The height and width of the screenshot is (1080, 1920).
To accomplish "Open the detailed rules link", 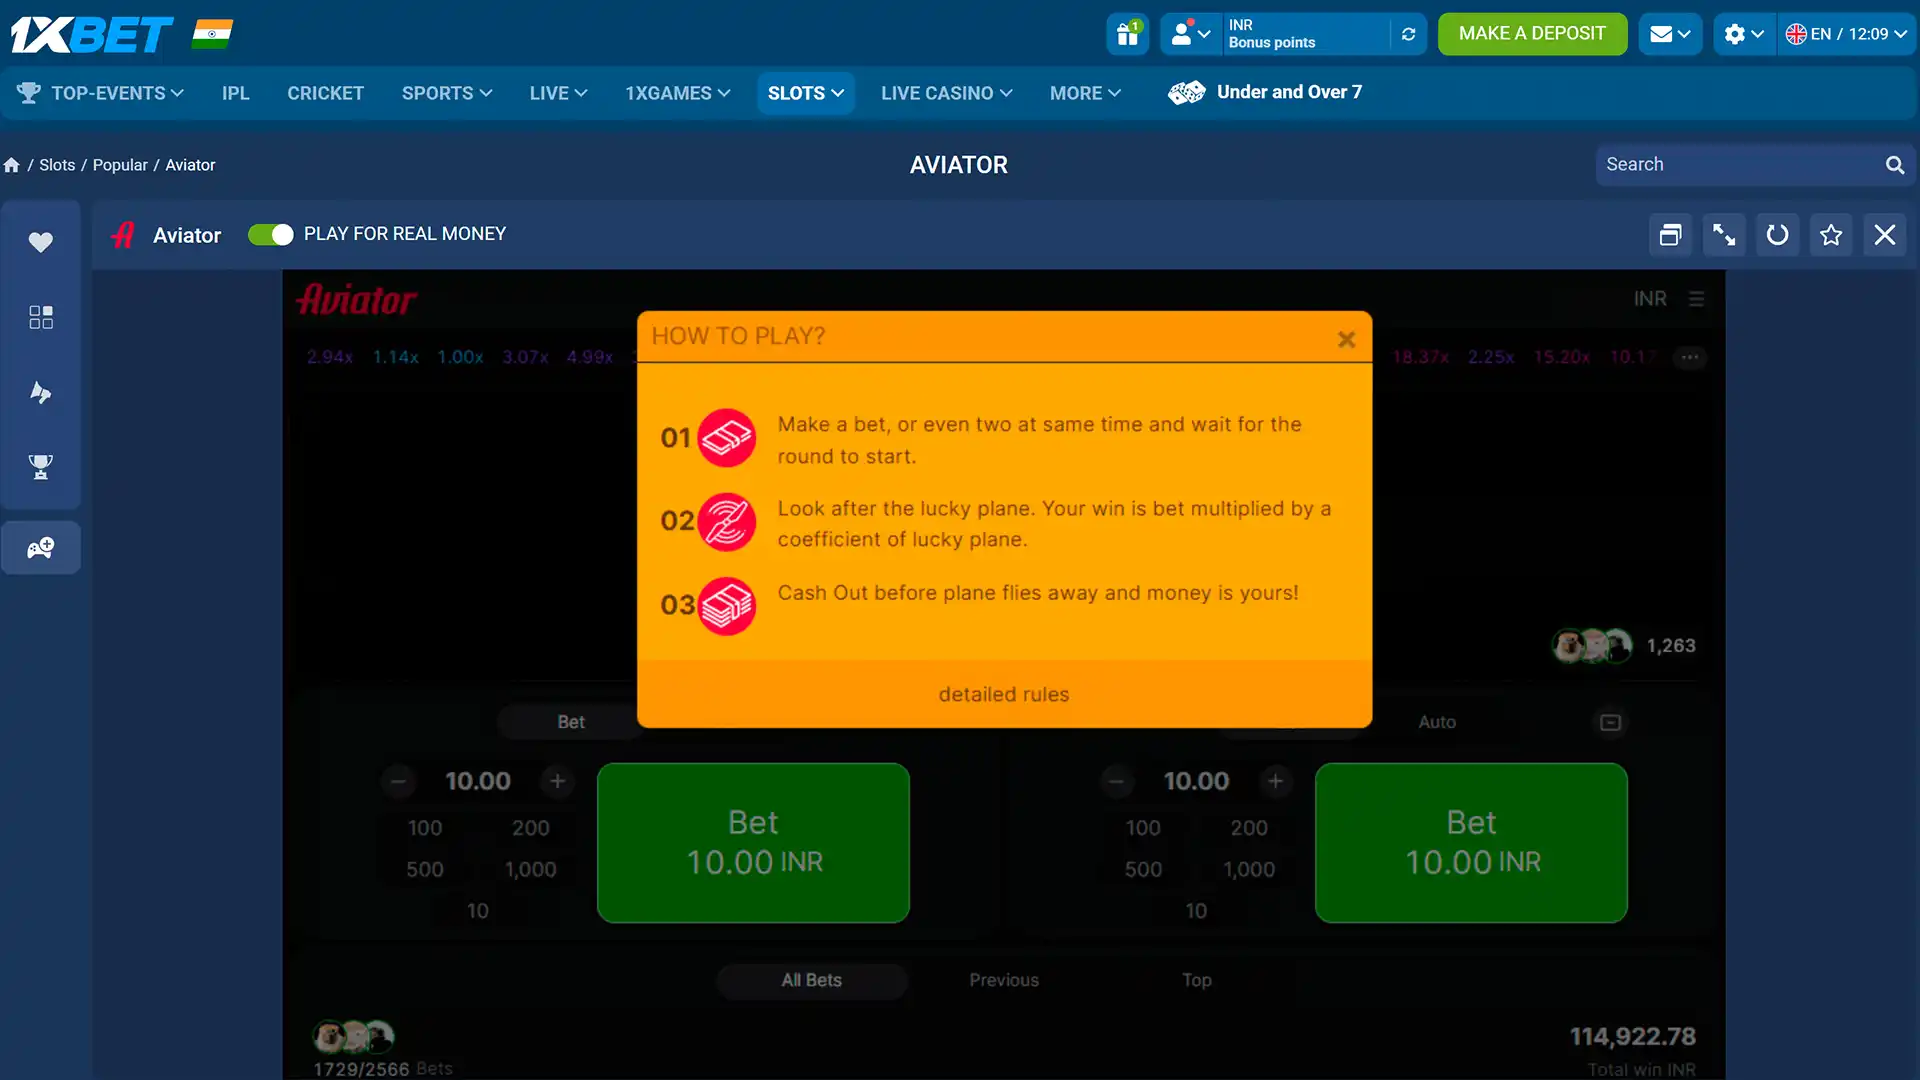I will [1004, 694].
